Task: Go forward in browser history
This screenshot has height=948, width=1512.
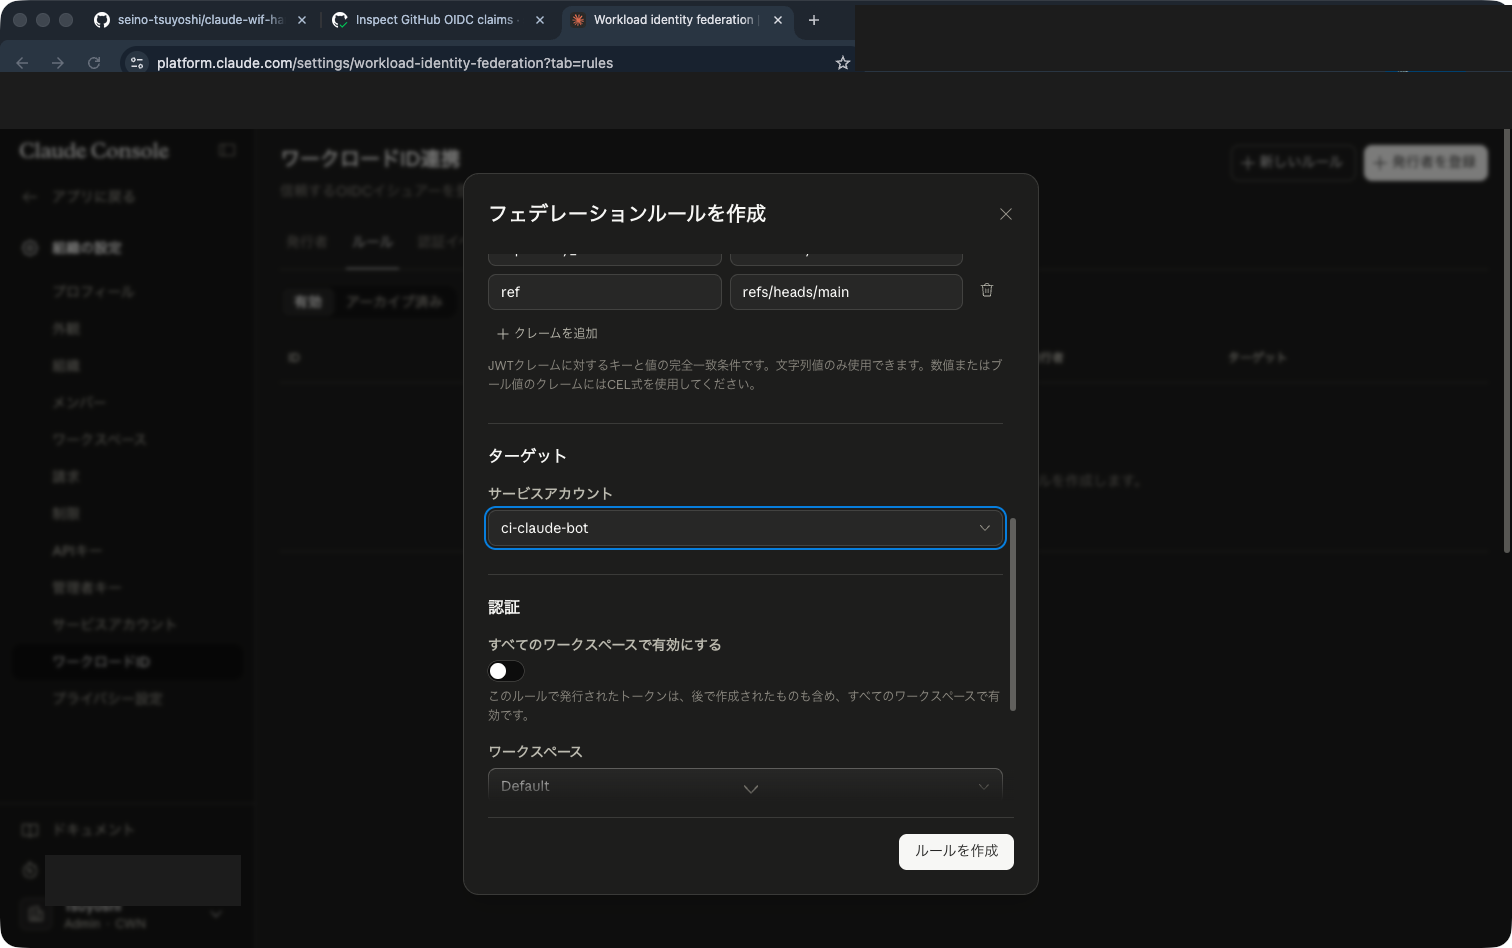Action: [58, 63]
